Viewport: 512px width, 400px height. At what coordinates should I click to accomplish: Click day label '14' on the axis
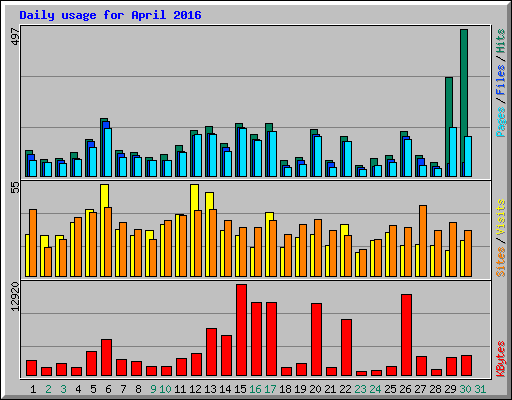[x=225, y=389]
